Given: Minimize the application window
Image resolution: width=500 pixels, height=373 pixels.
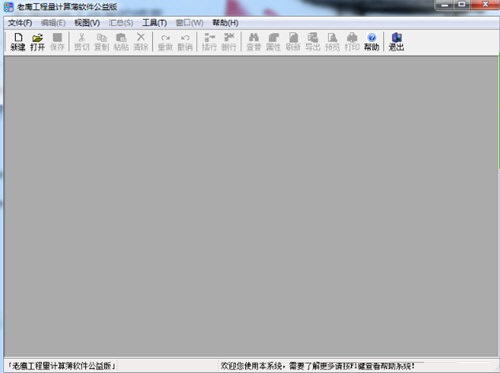Looking at the screenshot, I should [x=444, y=5].
